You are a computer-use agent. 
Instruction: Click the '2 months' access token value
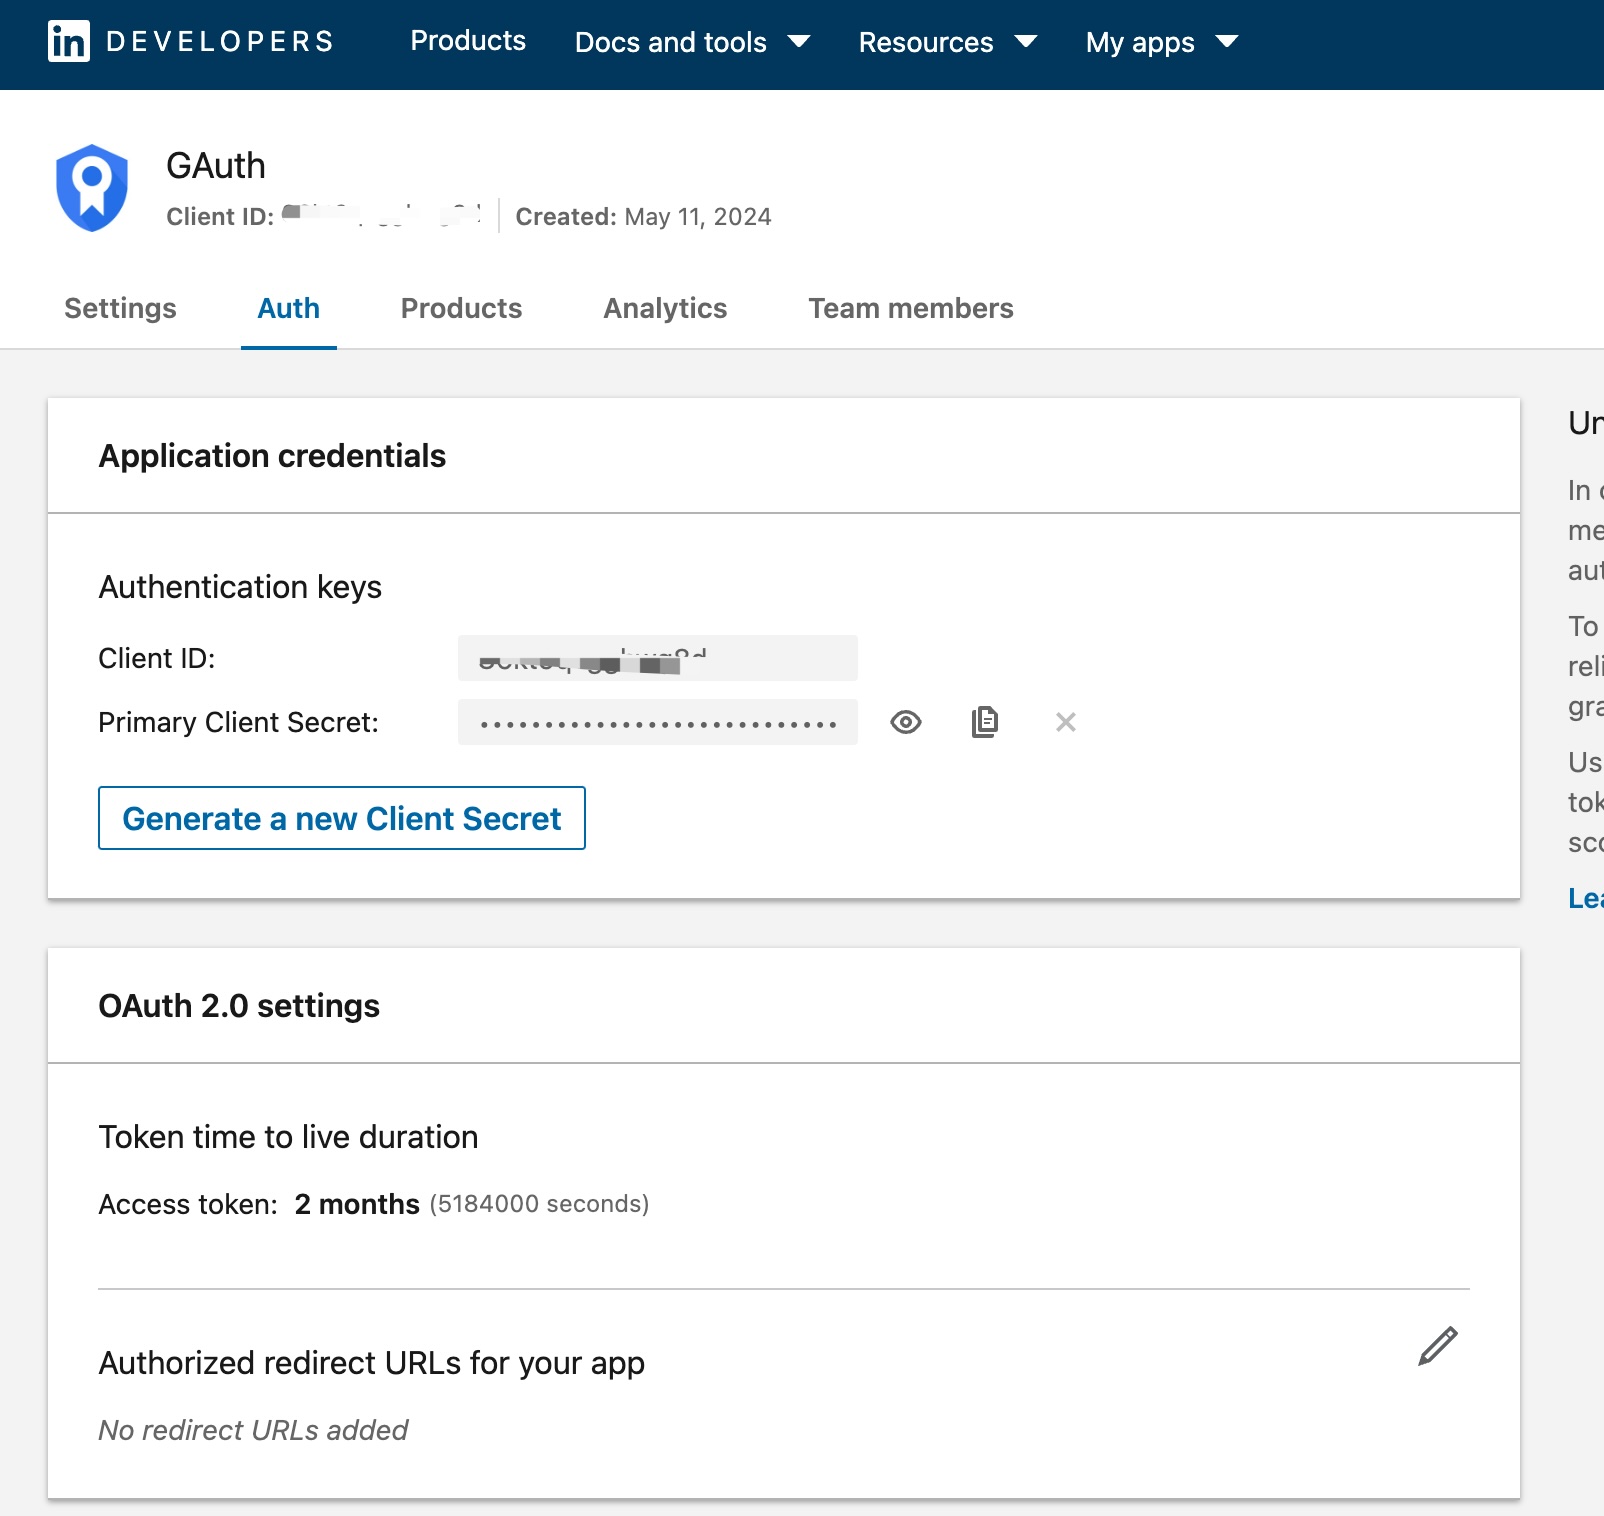coord(357,1204)
